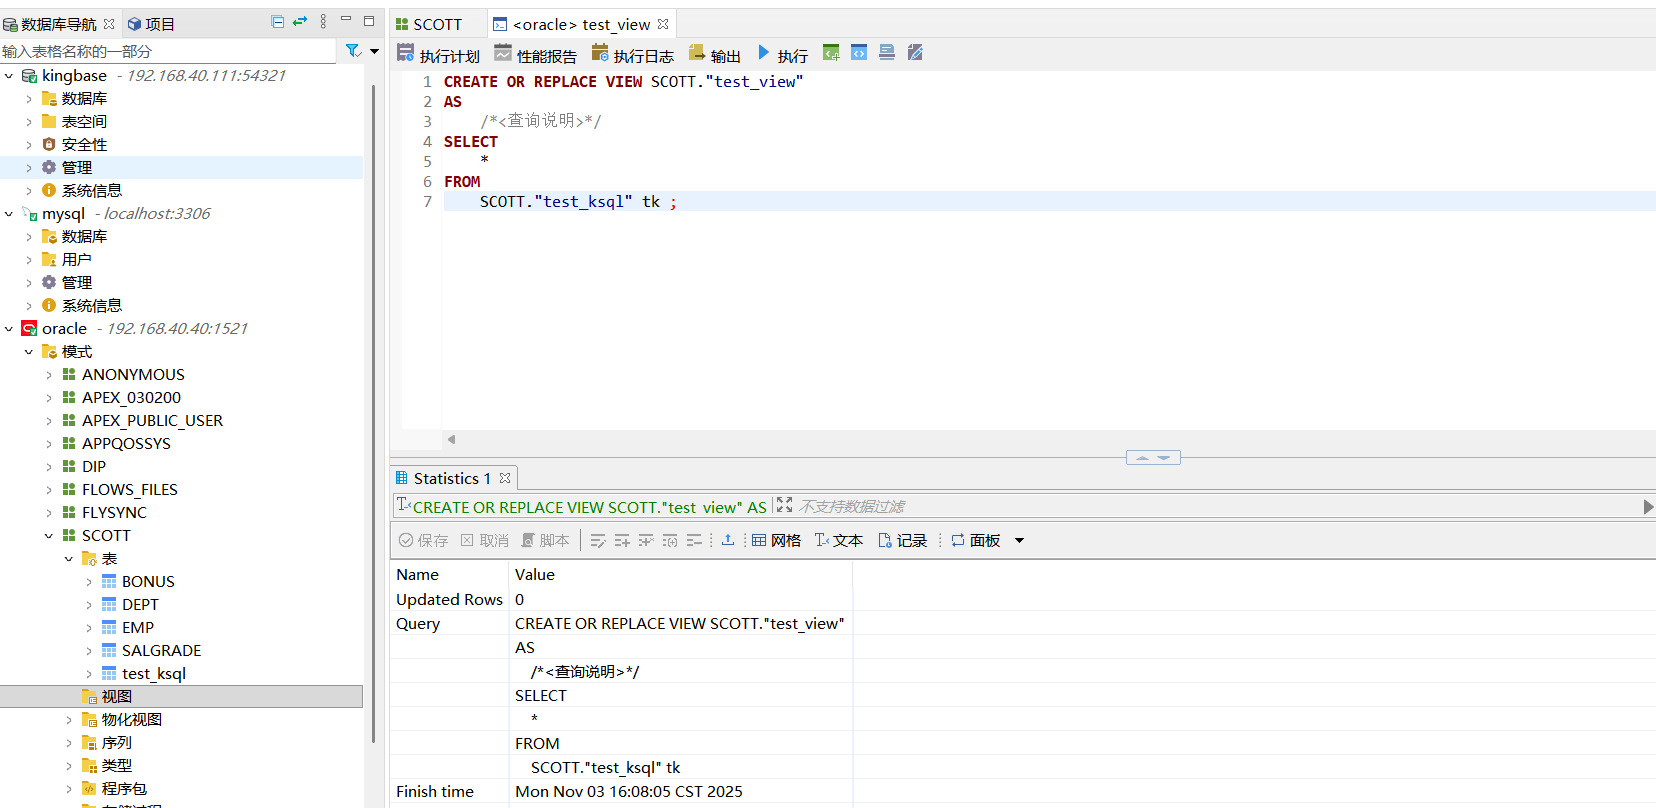Open the 执行计划 execution plan
1656x808 pixels.
(x=438, y=55)
